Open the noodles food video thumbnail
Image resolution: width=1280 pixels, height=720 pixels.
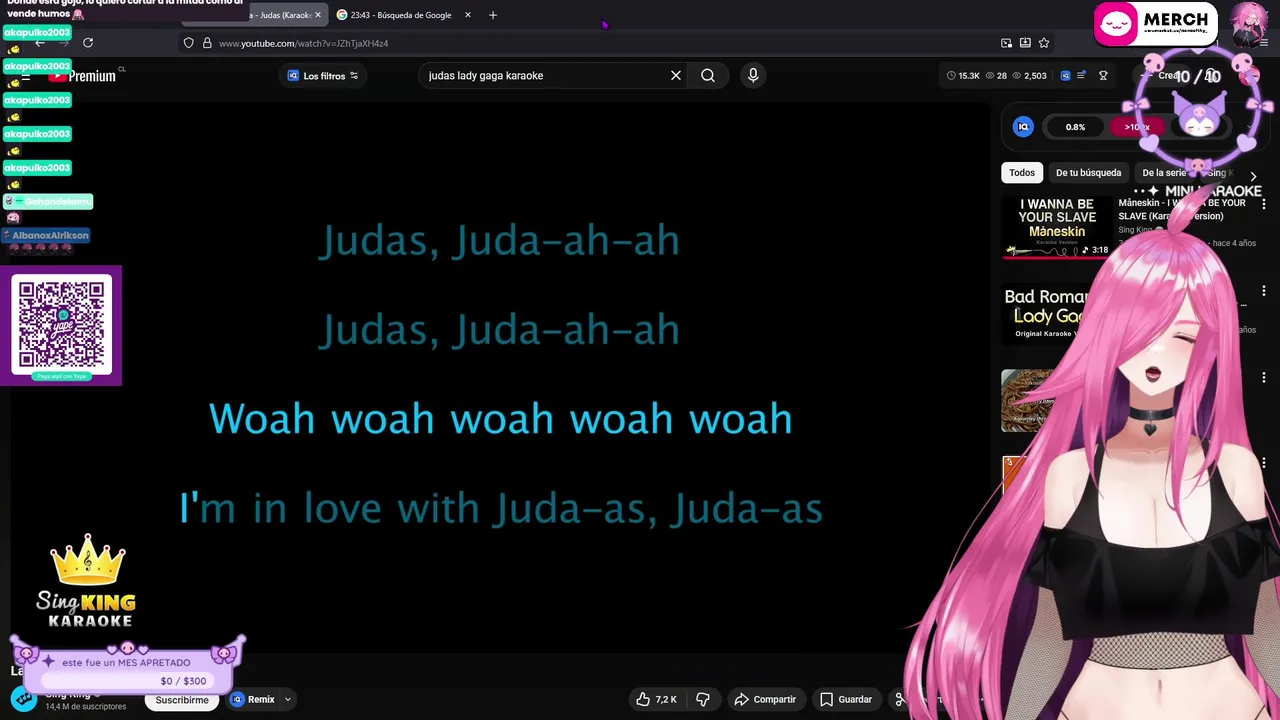1030,401
